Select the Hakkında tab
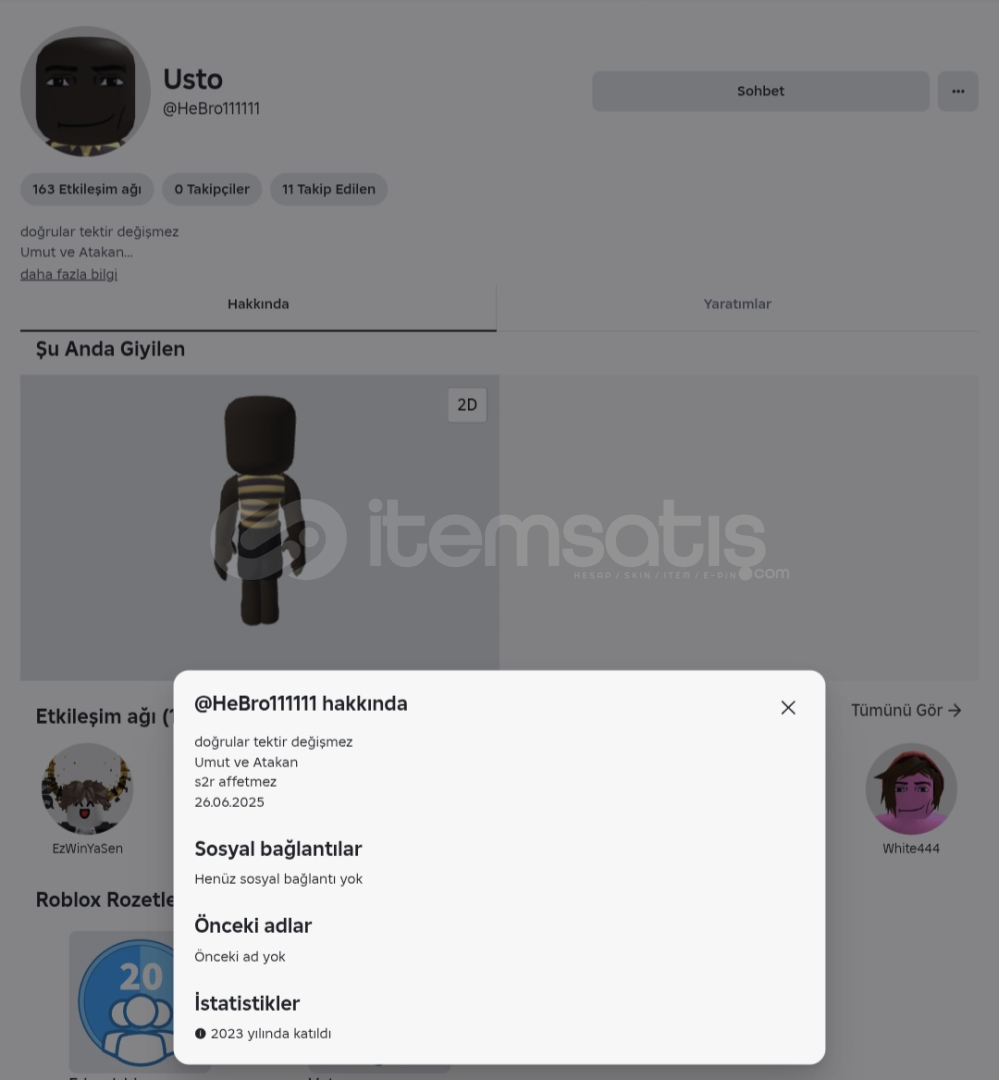The height and width of the screenshot is (1080, 999). 258,304
